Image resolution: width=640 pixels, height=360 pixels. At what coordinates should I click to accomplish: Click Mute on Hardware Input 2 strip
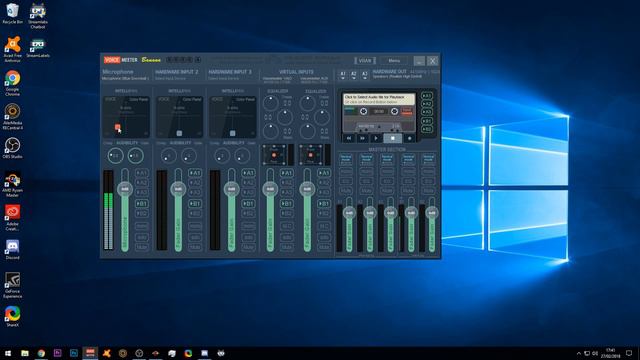pyautogui.click(x=195, y=247)
